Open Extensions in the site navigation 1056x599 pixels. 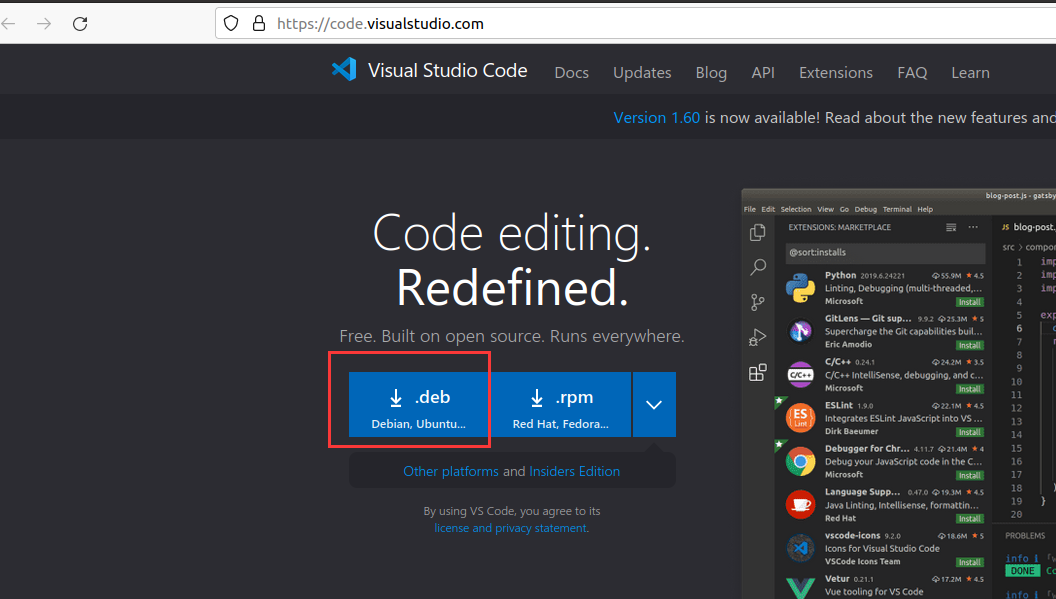tap(836, 73)
